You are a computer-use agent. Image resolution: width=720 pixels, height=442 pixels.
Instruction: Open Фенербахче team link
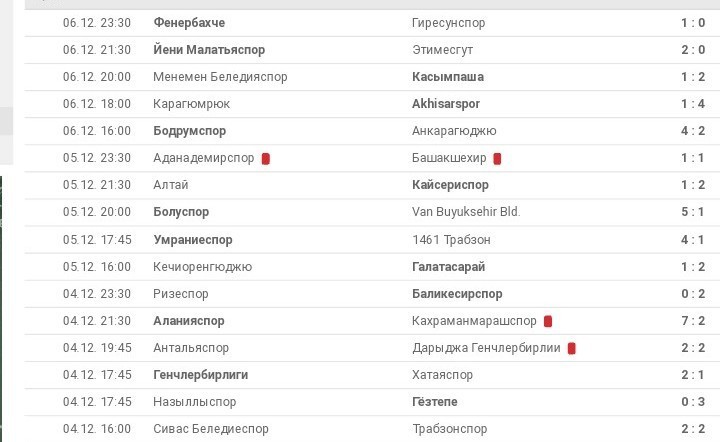pos(189,22)
